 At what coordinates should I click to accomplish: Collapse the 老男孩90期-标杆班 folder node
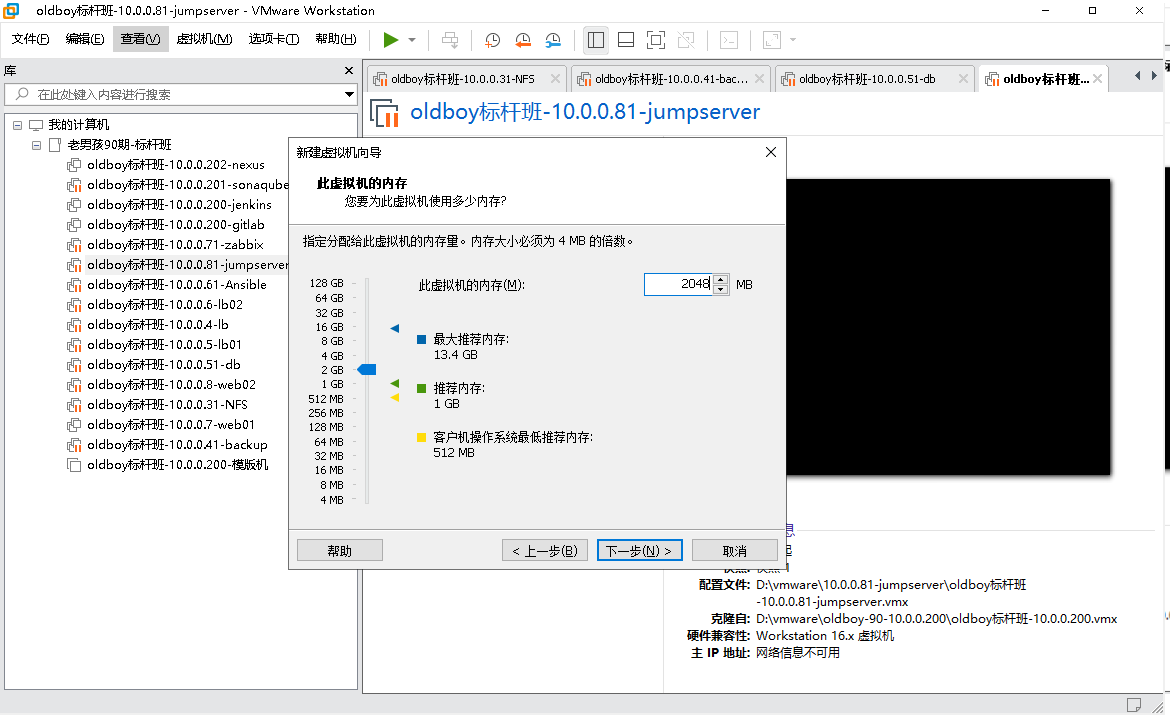click(36, 145)
